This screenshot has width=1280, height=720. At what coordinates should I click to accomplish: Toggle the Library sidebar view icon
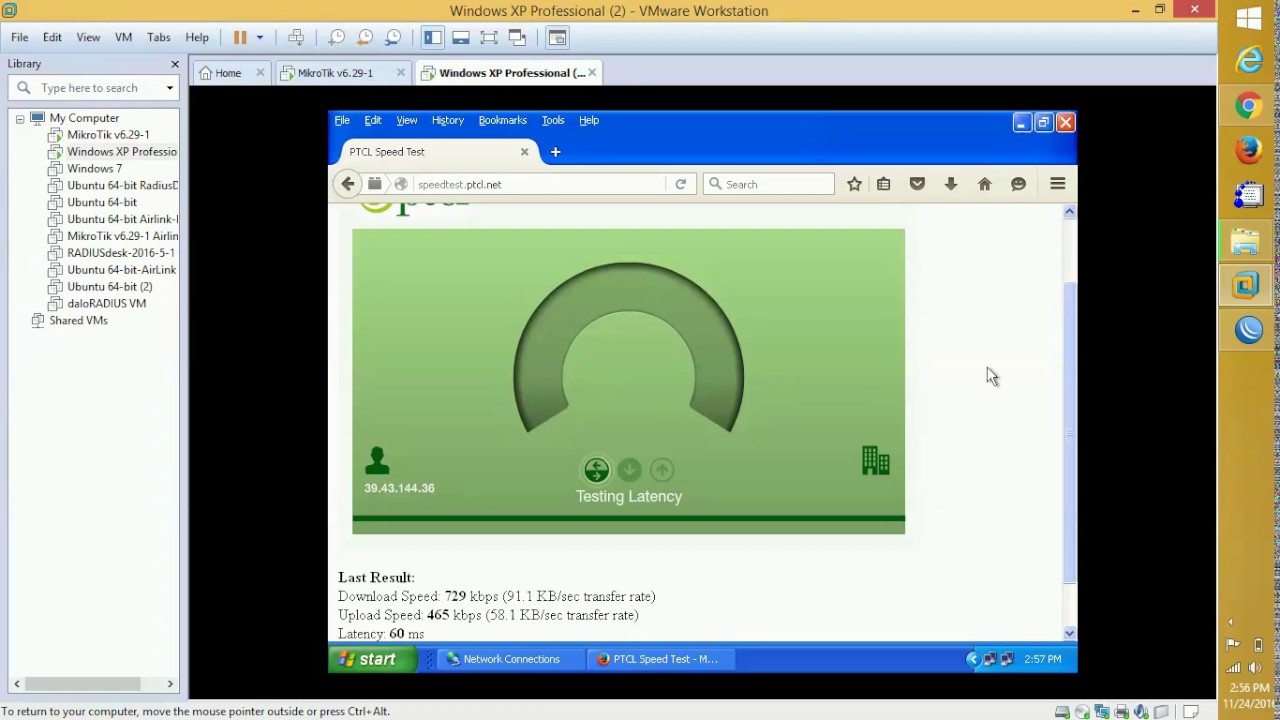[432, 37]
